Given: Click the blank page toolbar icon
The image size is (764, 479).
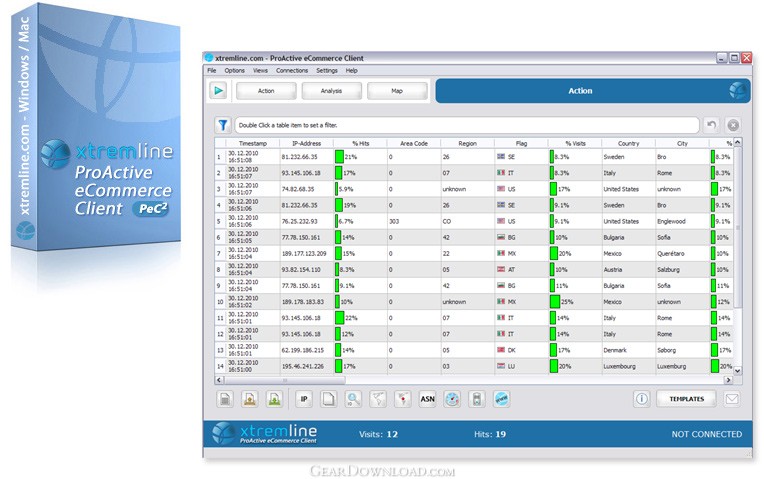Looking at the screenshot, I should (x=328, y=399).
